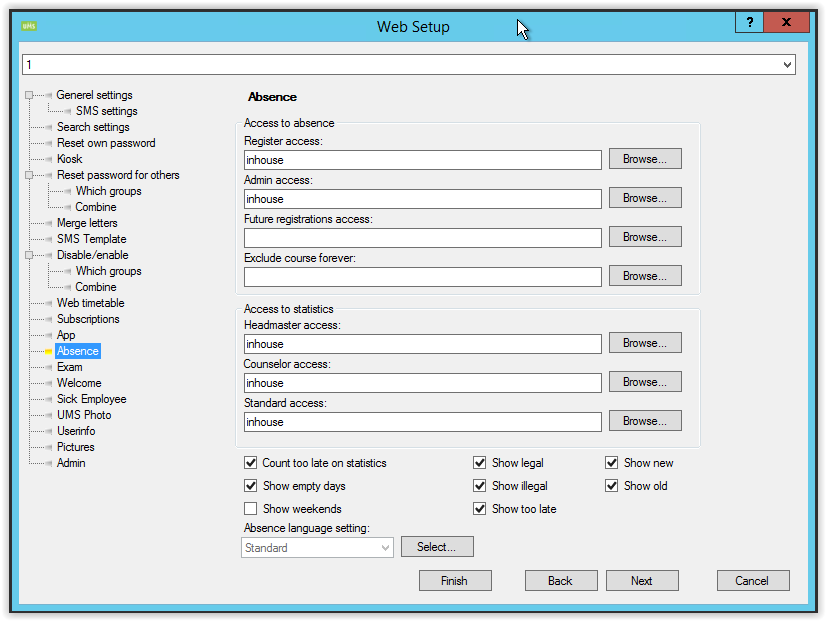This screenshot has width=826, height=621.
Task: Click the Next button
Action: (642, 581)
